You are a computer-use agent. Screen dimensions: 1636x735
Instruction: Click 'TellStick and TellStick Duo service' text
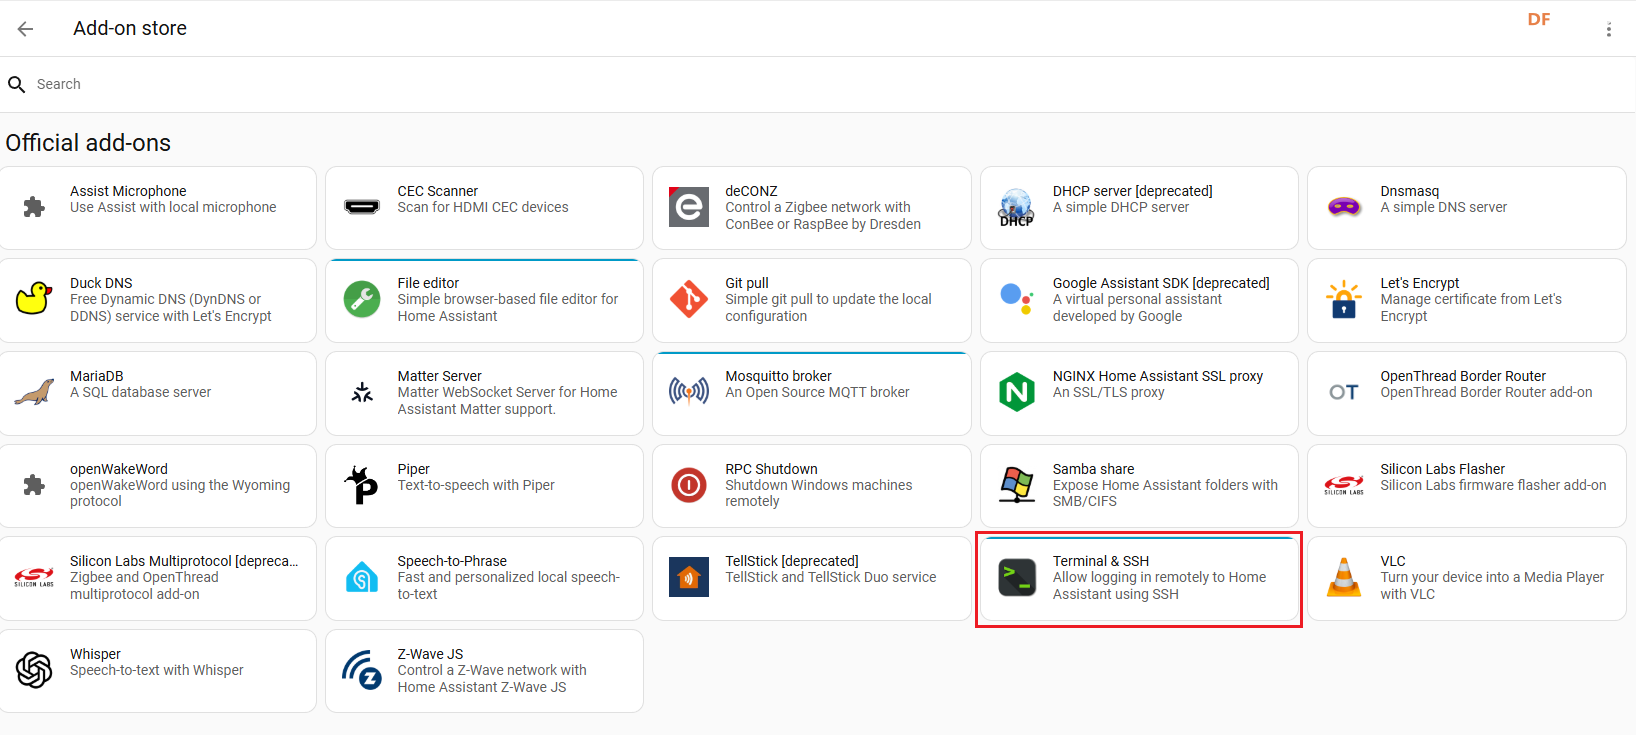point(831,577)
